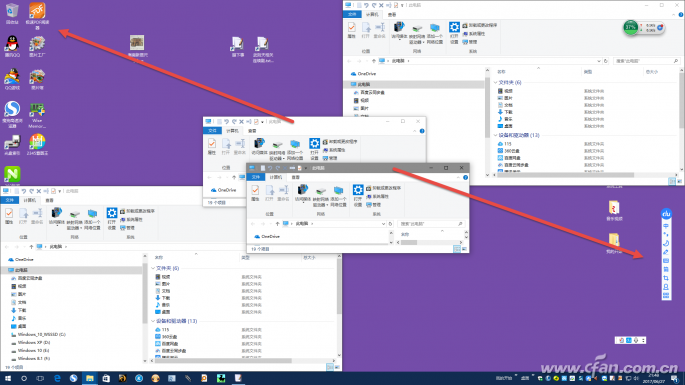Screen dimensions: 685x385
Task: Open the orange PDF reader desktop icon
Action: 37,16
